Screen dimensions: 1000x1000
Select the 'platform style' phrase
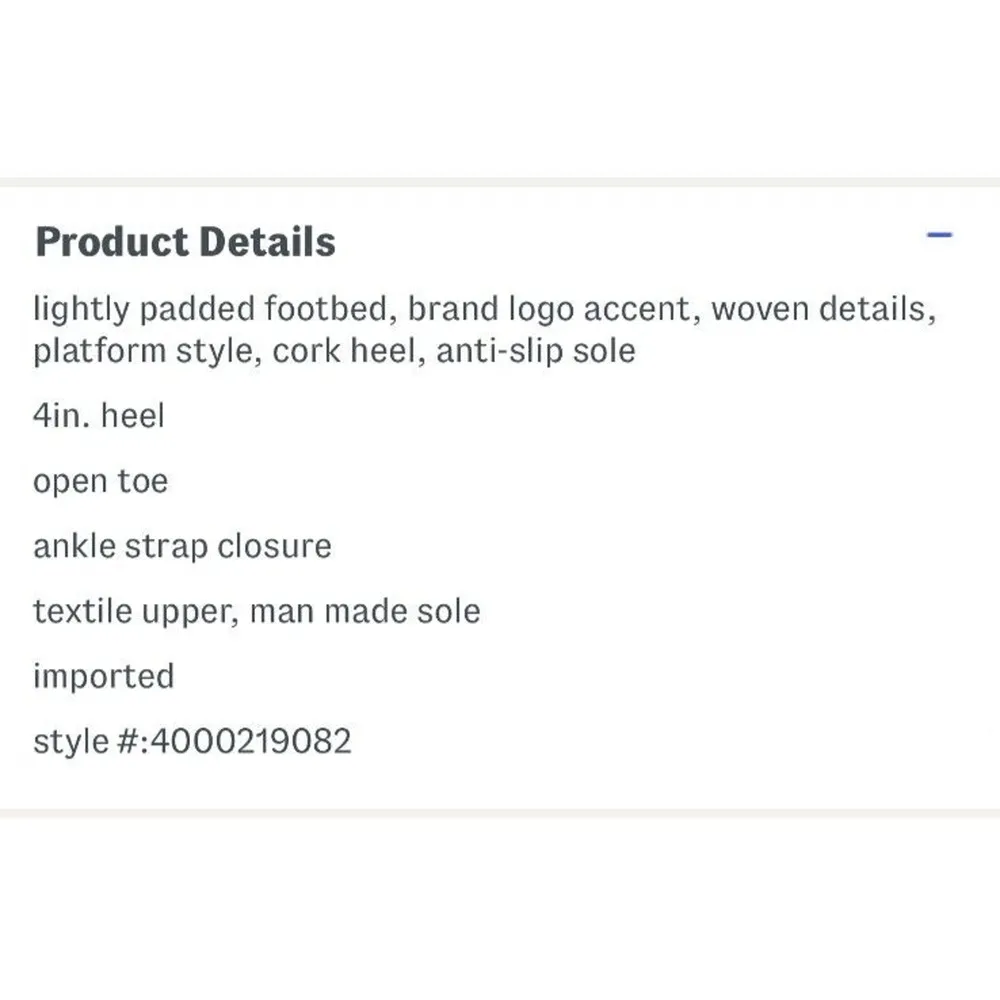[142, 352]
